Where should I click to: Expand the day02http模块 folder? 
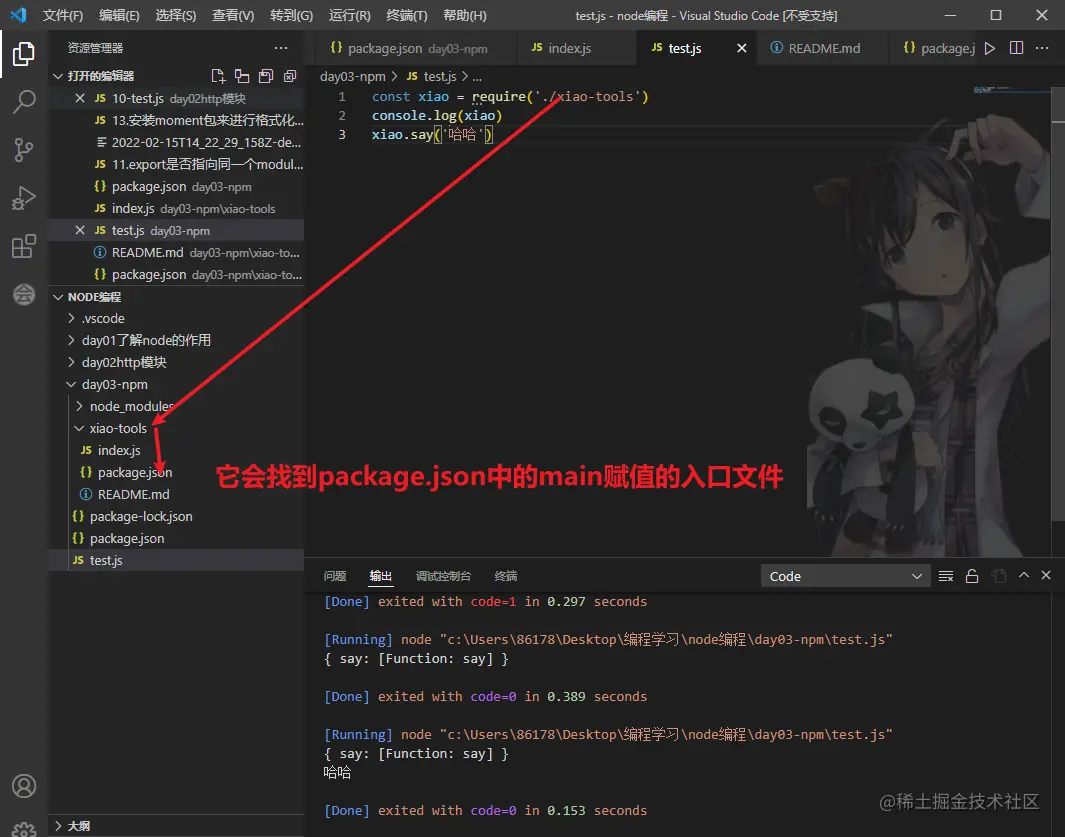click(71, 362)
